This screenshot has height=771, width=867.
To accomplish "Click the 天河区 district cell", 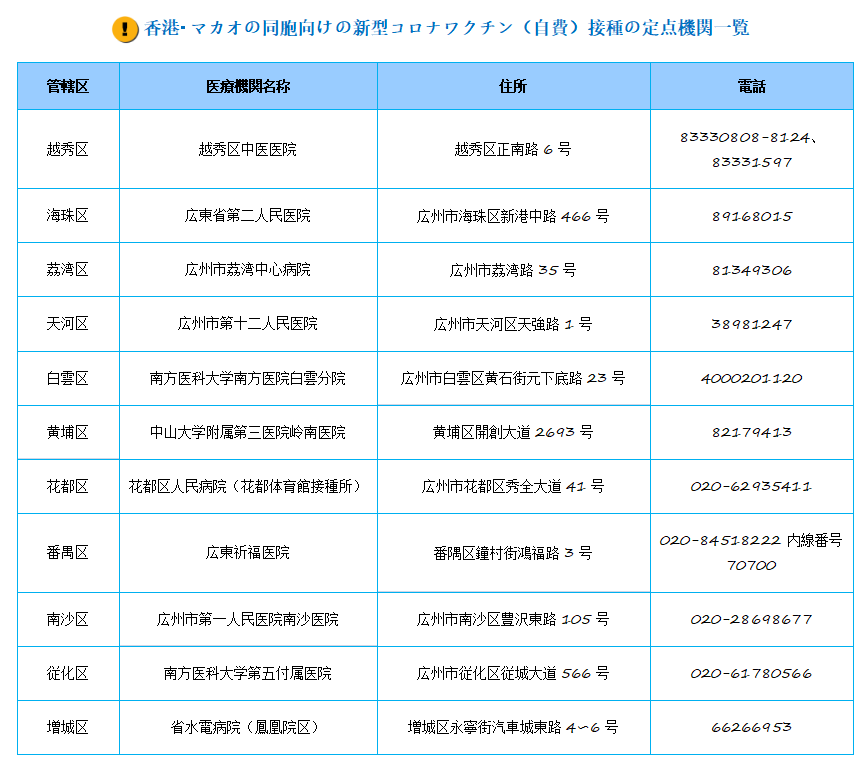I will pos(67,324).
